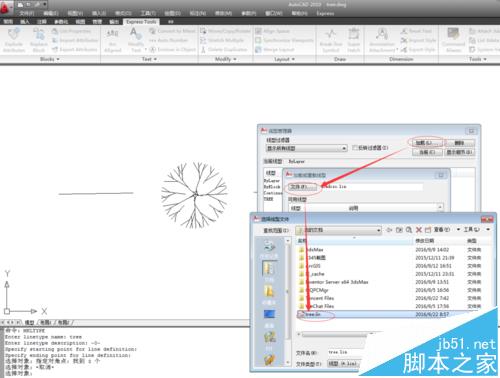Open the AutoCAD application menu logo button
This screenshot has width=500, height=378.
click(6, 8)
